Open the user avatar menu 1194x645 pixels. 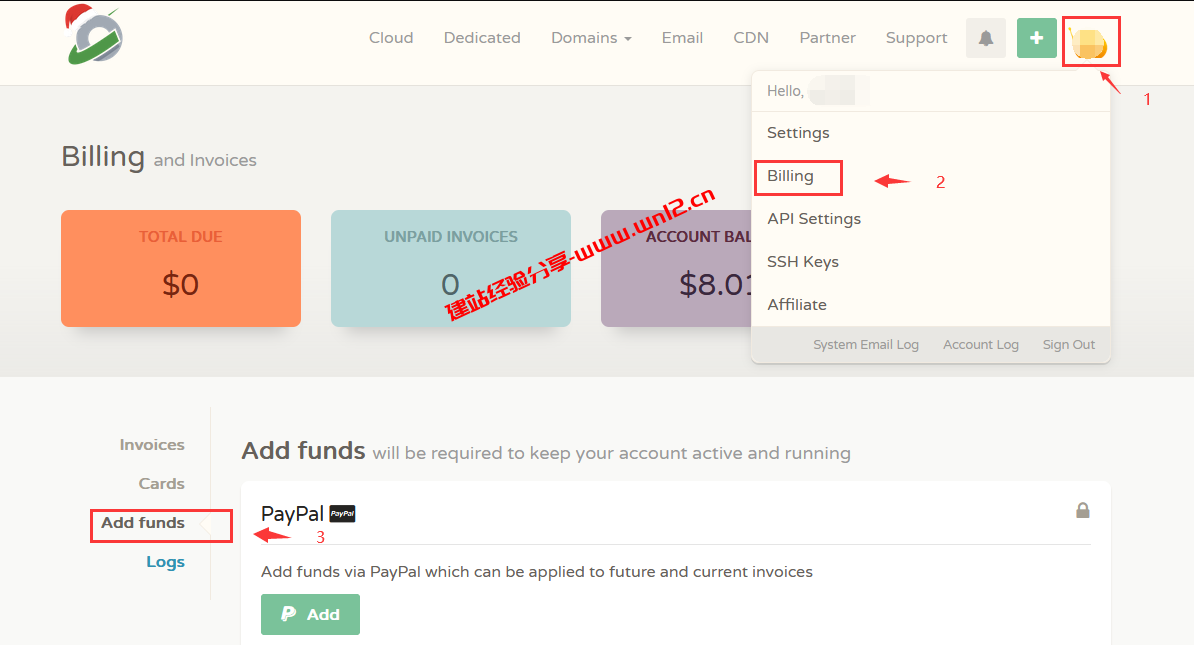[1089, 42]
